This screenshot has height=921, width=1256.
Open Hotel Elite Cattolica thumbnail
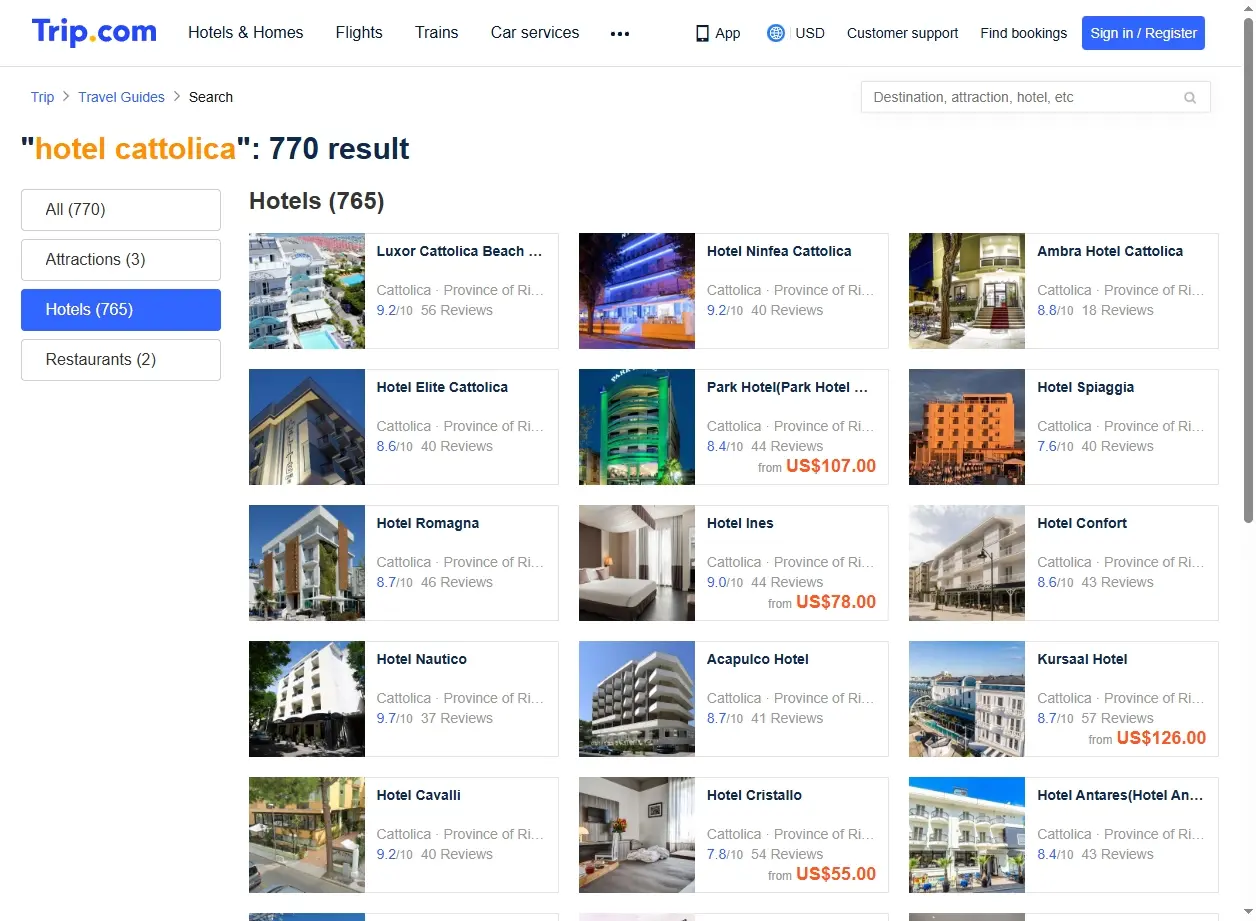(x=307, y=427)
